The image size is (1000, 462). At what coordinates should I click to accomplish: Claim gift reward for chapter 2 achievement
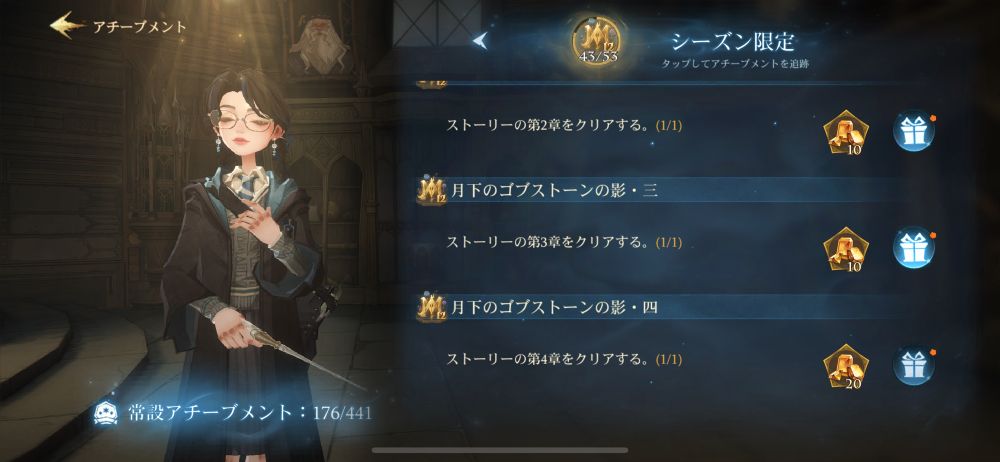coord(913,131)
